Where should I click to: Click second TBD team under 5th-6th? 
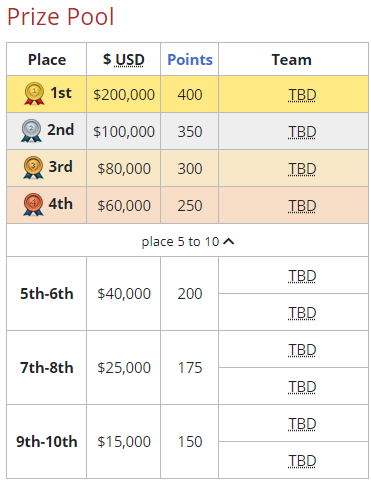point(302,313)
